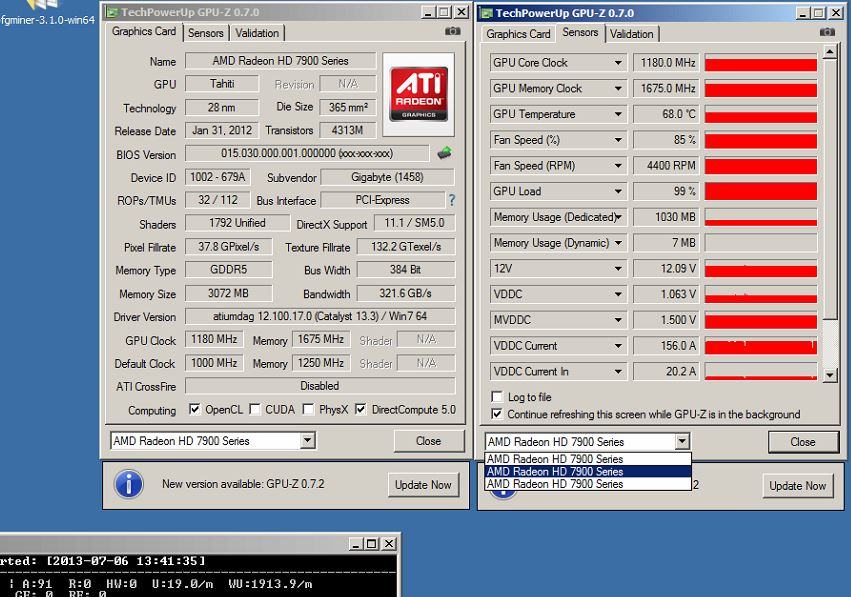Switch to Graphics Card tab in right GPU-Z window
Screen dimensions: 851x597
[518, 34]
